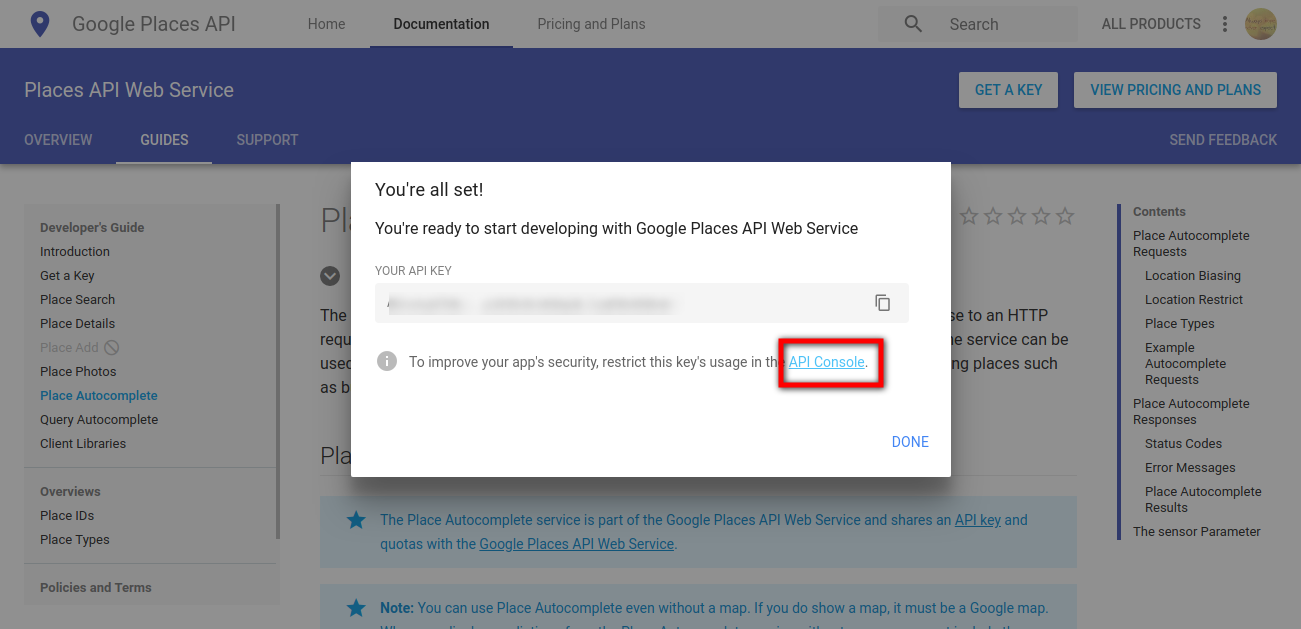Copy the API key with the copy icon
Screen dimensions: 1301x629
click(882, 302)
